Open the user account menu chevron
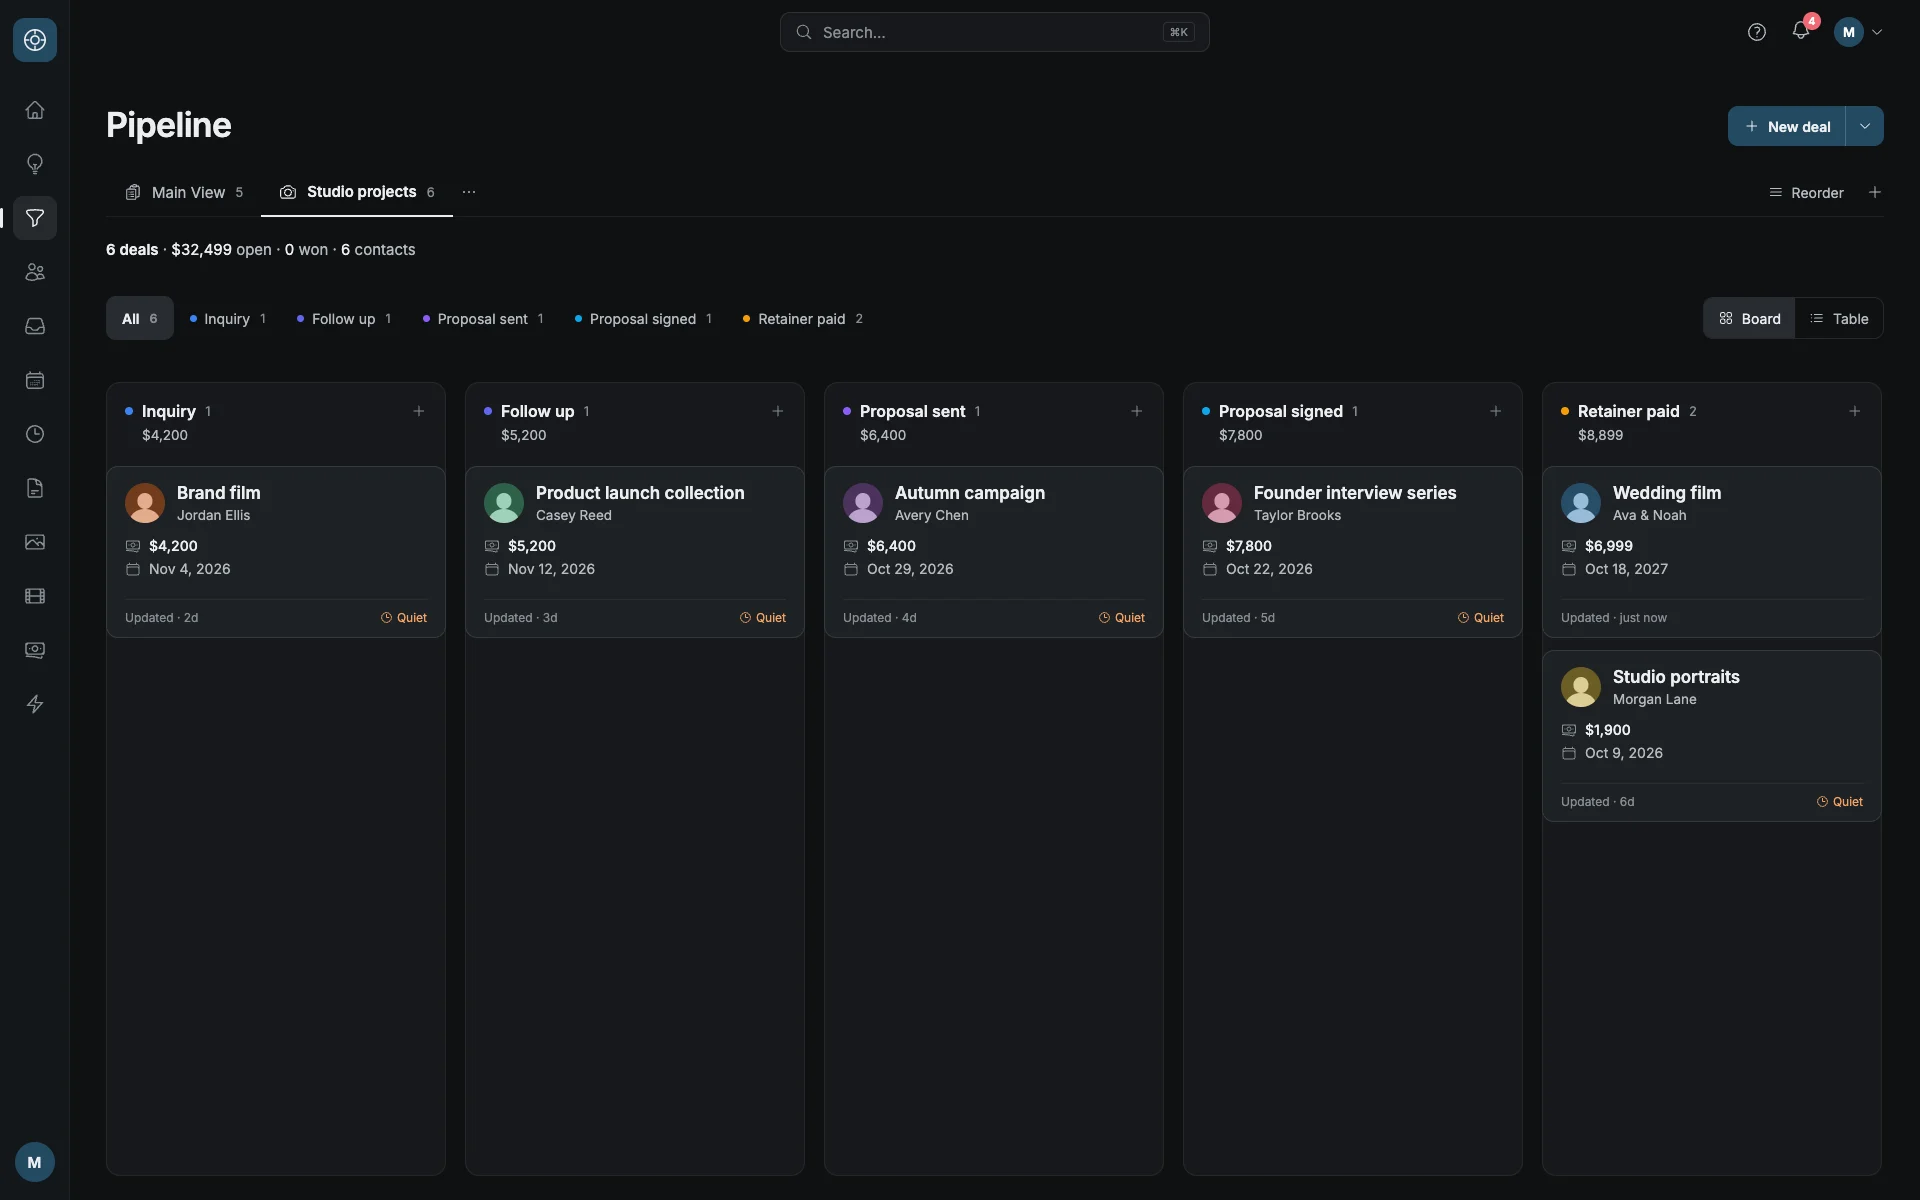The height and width of the screenshot is (1200, 1920). coord(1877,32)
